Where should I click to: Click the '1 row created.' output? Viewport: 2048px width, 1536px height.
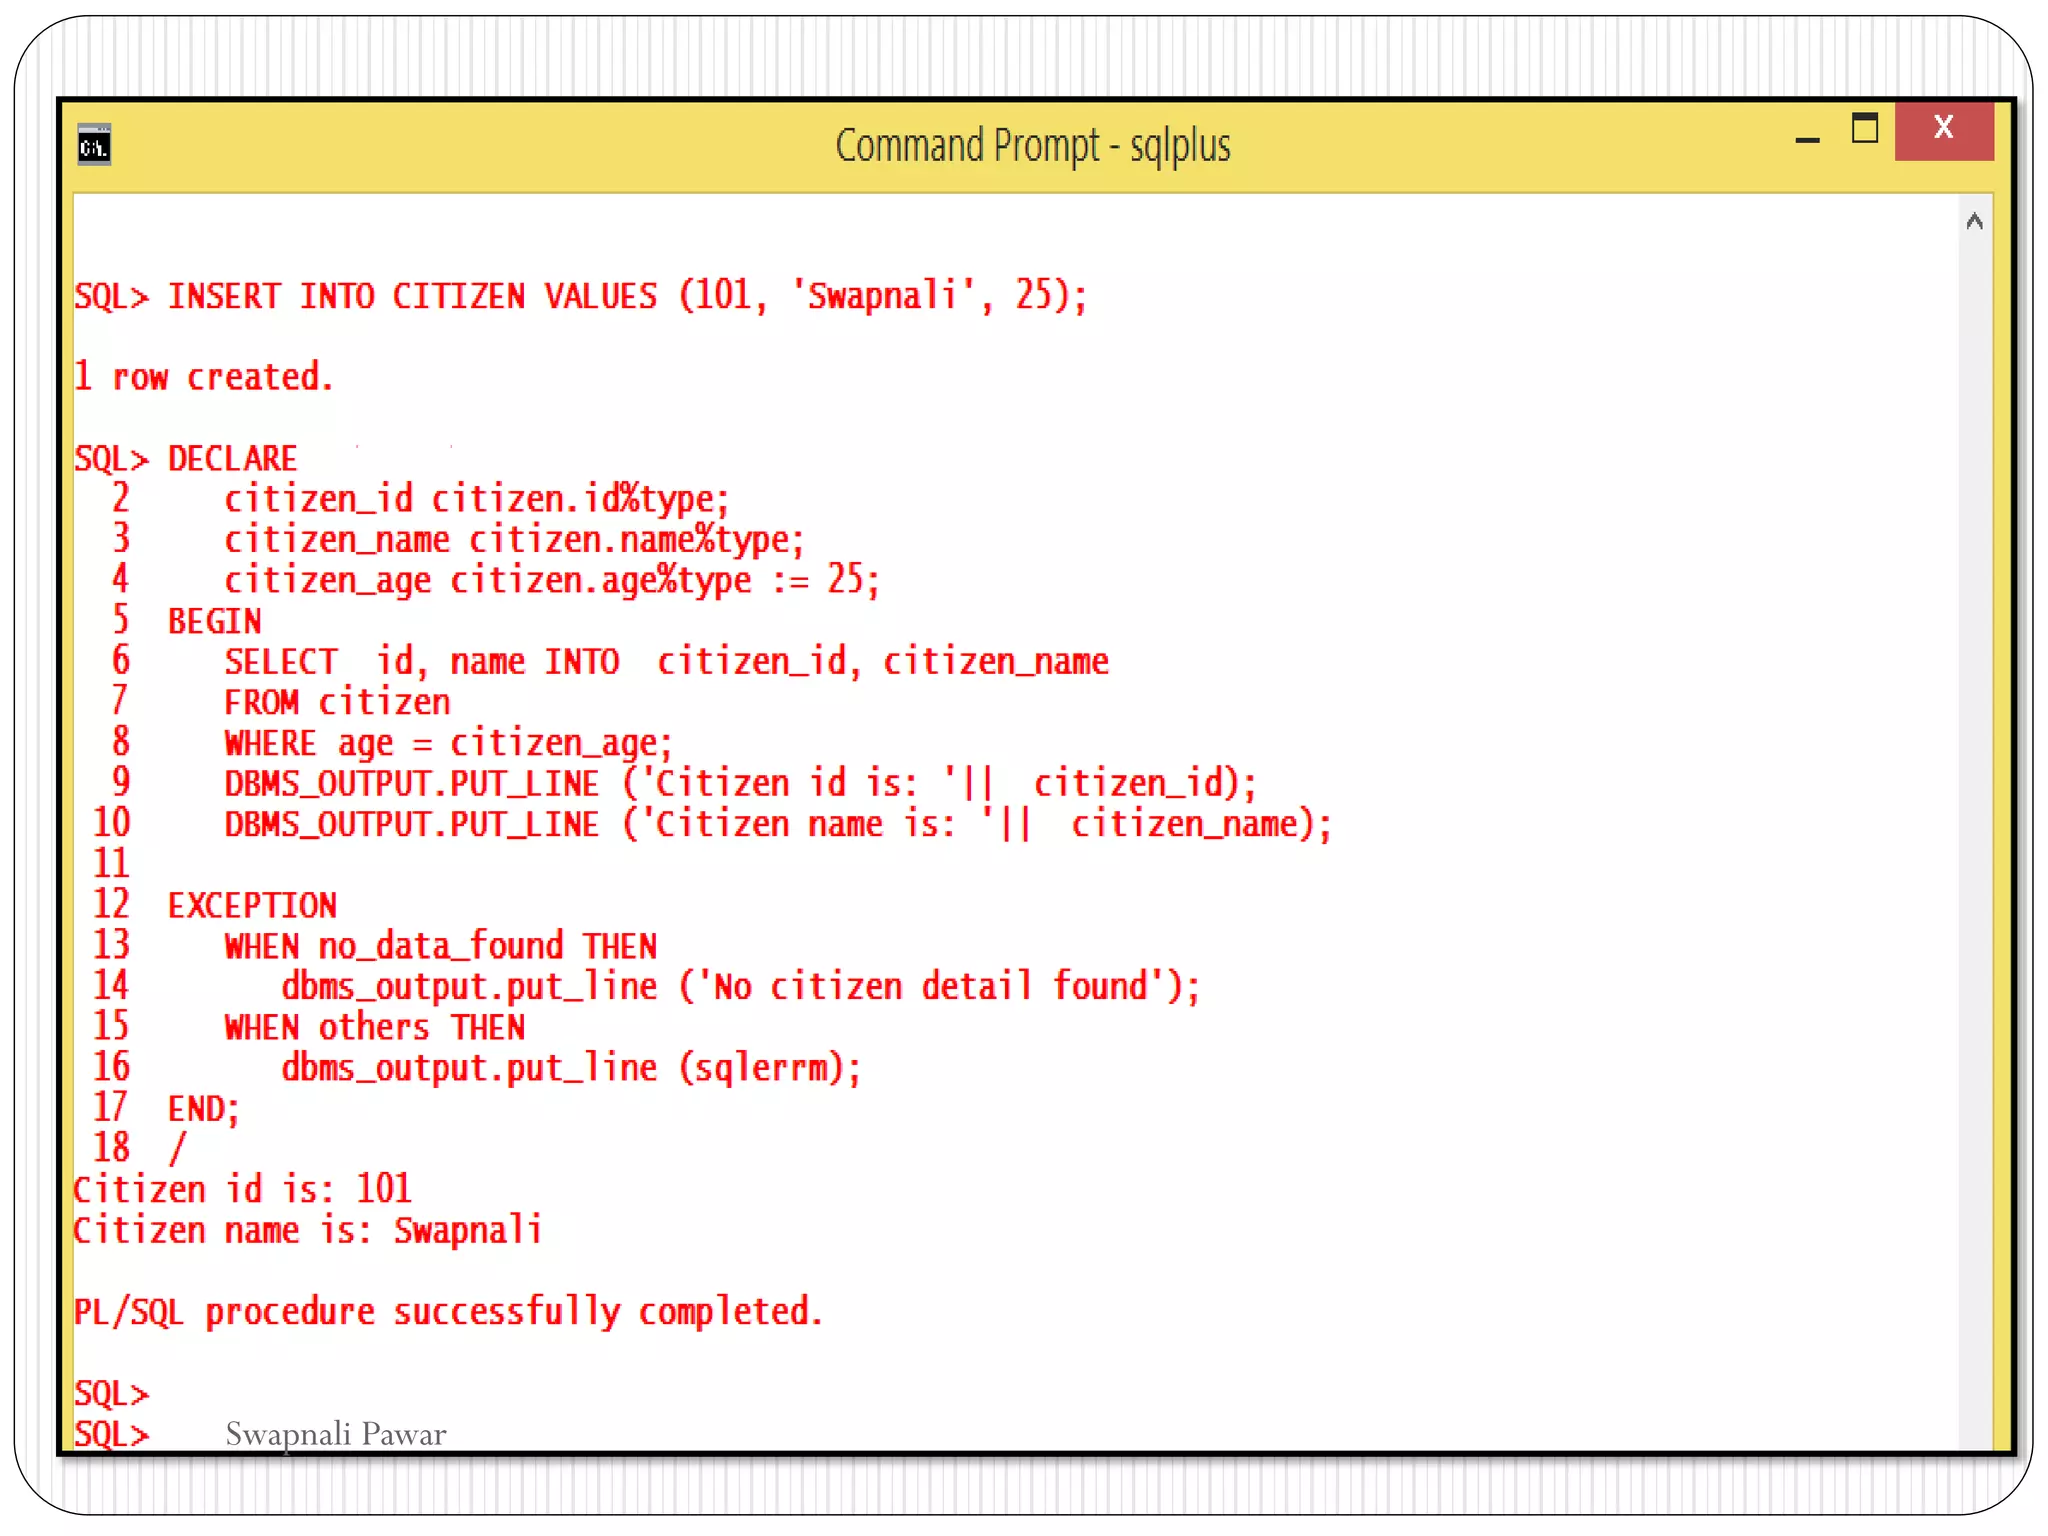click(204, 377)
